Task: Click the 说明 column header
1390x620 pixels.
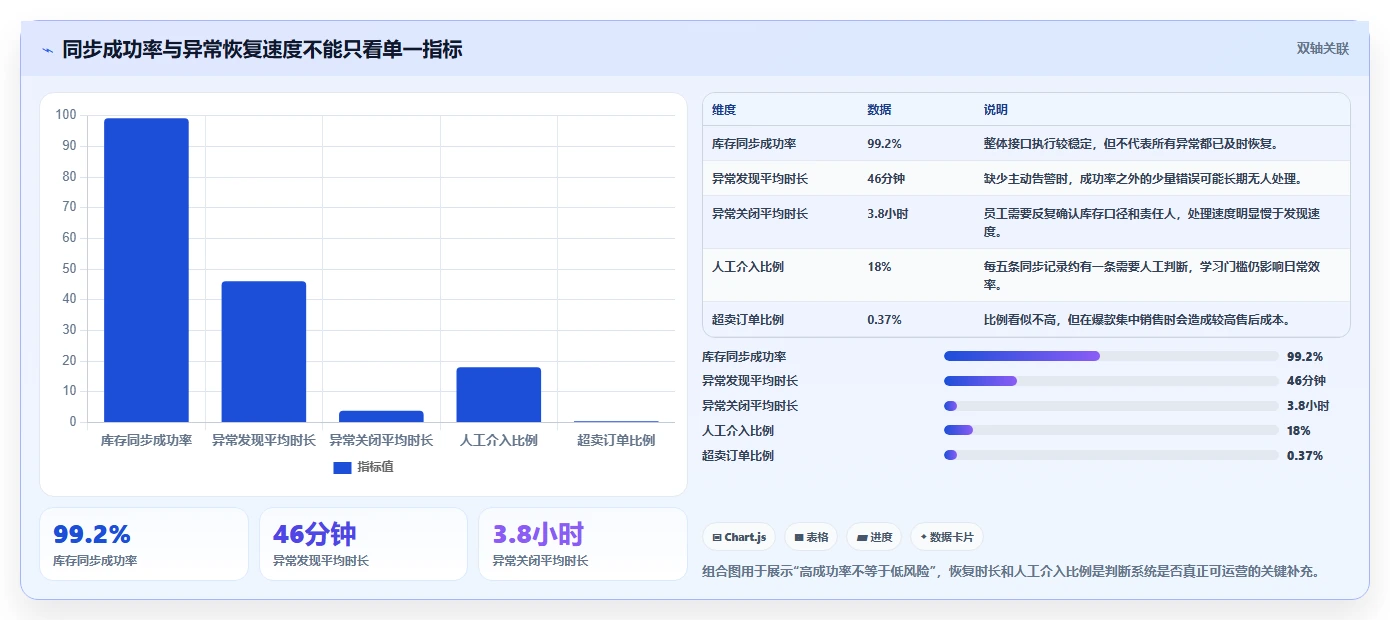Action: click(x=996, y=110)
